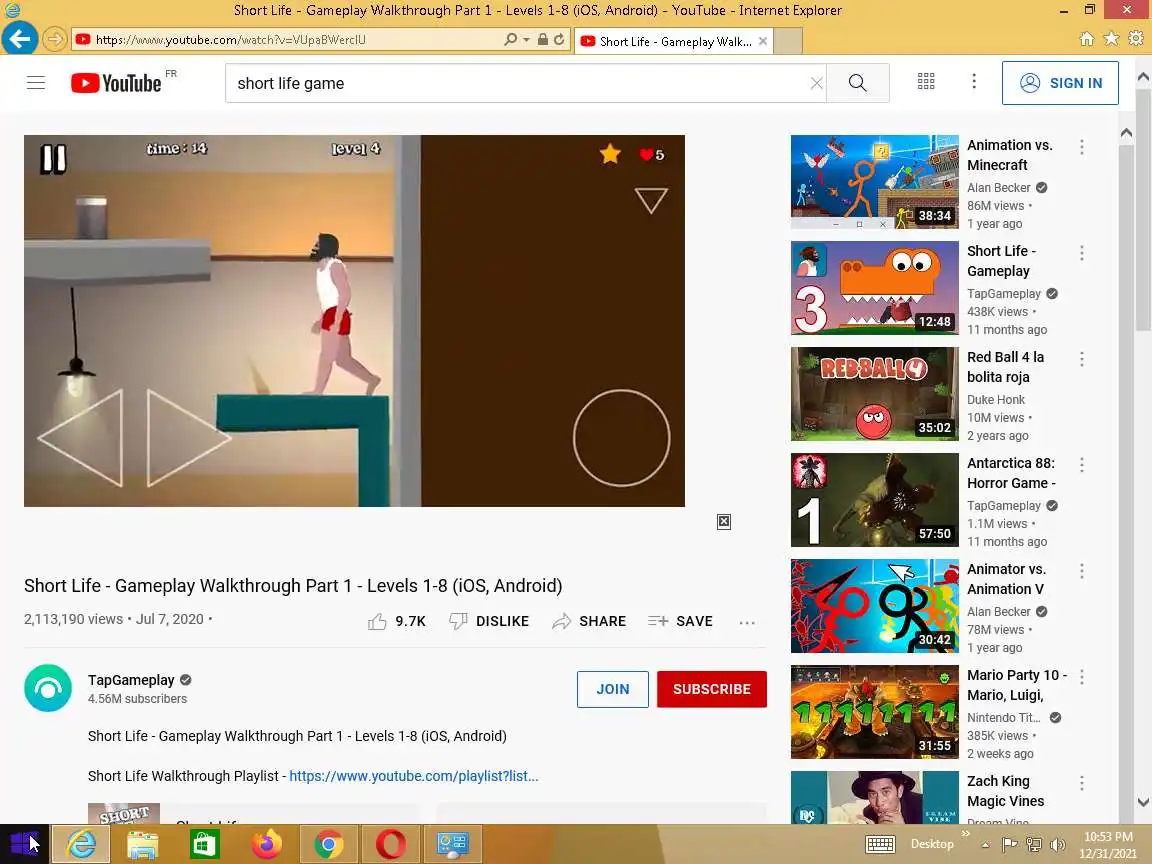Open options menu for Animation vs. Minecraft

click(1081, 147)
